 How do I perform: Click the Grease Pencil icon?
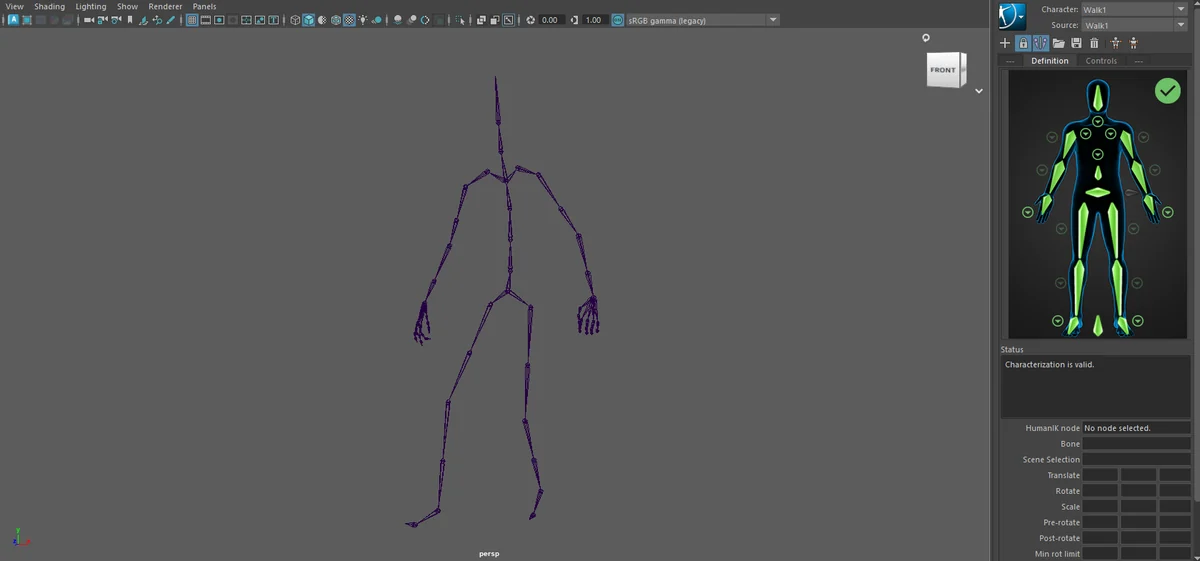(x=171, y=20)
